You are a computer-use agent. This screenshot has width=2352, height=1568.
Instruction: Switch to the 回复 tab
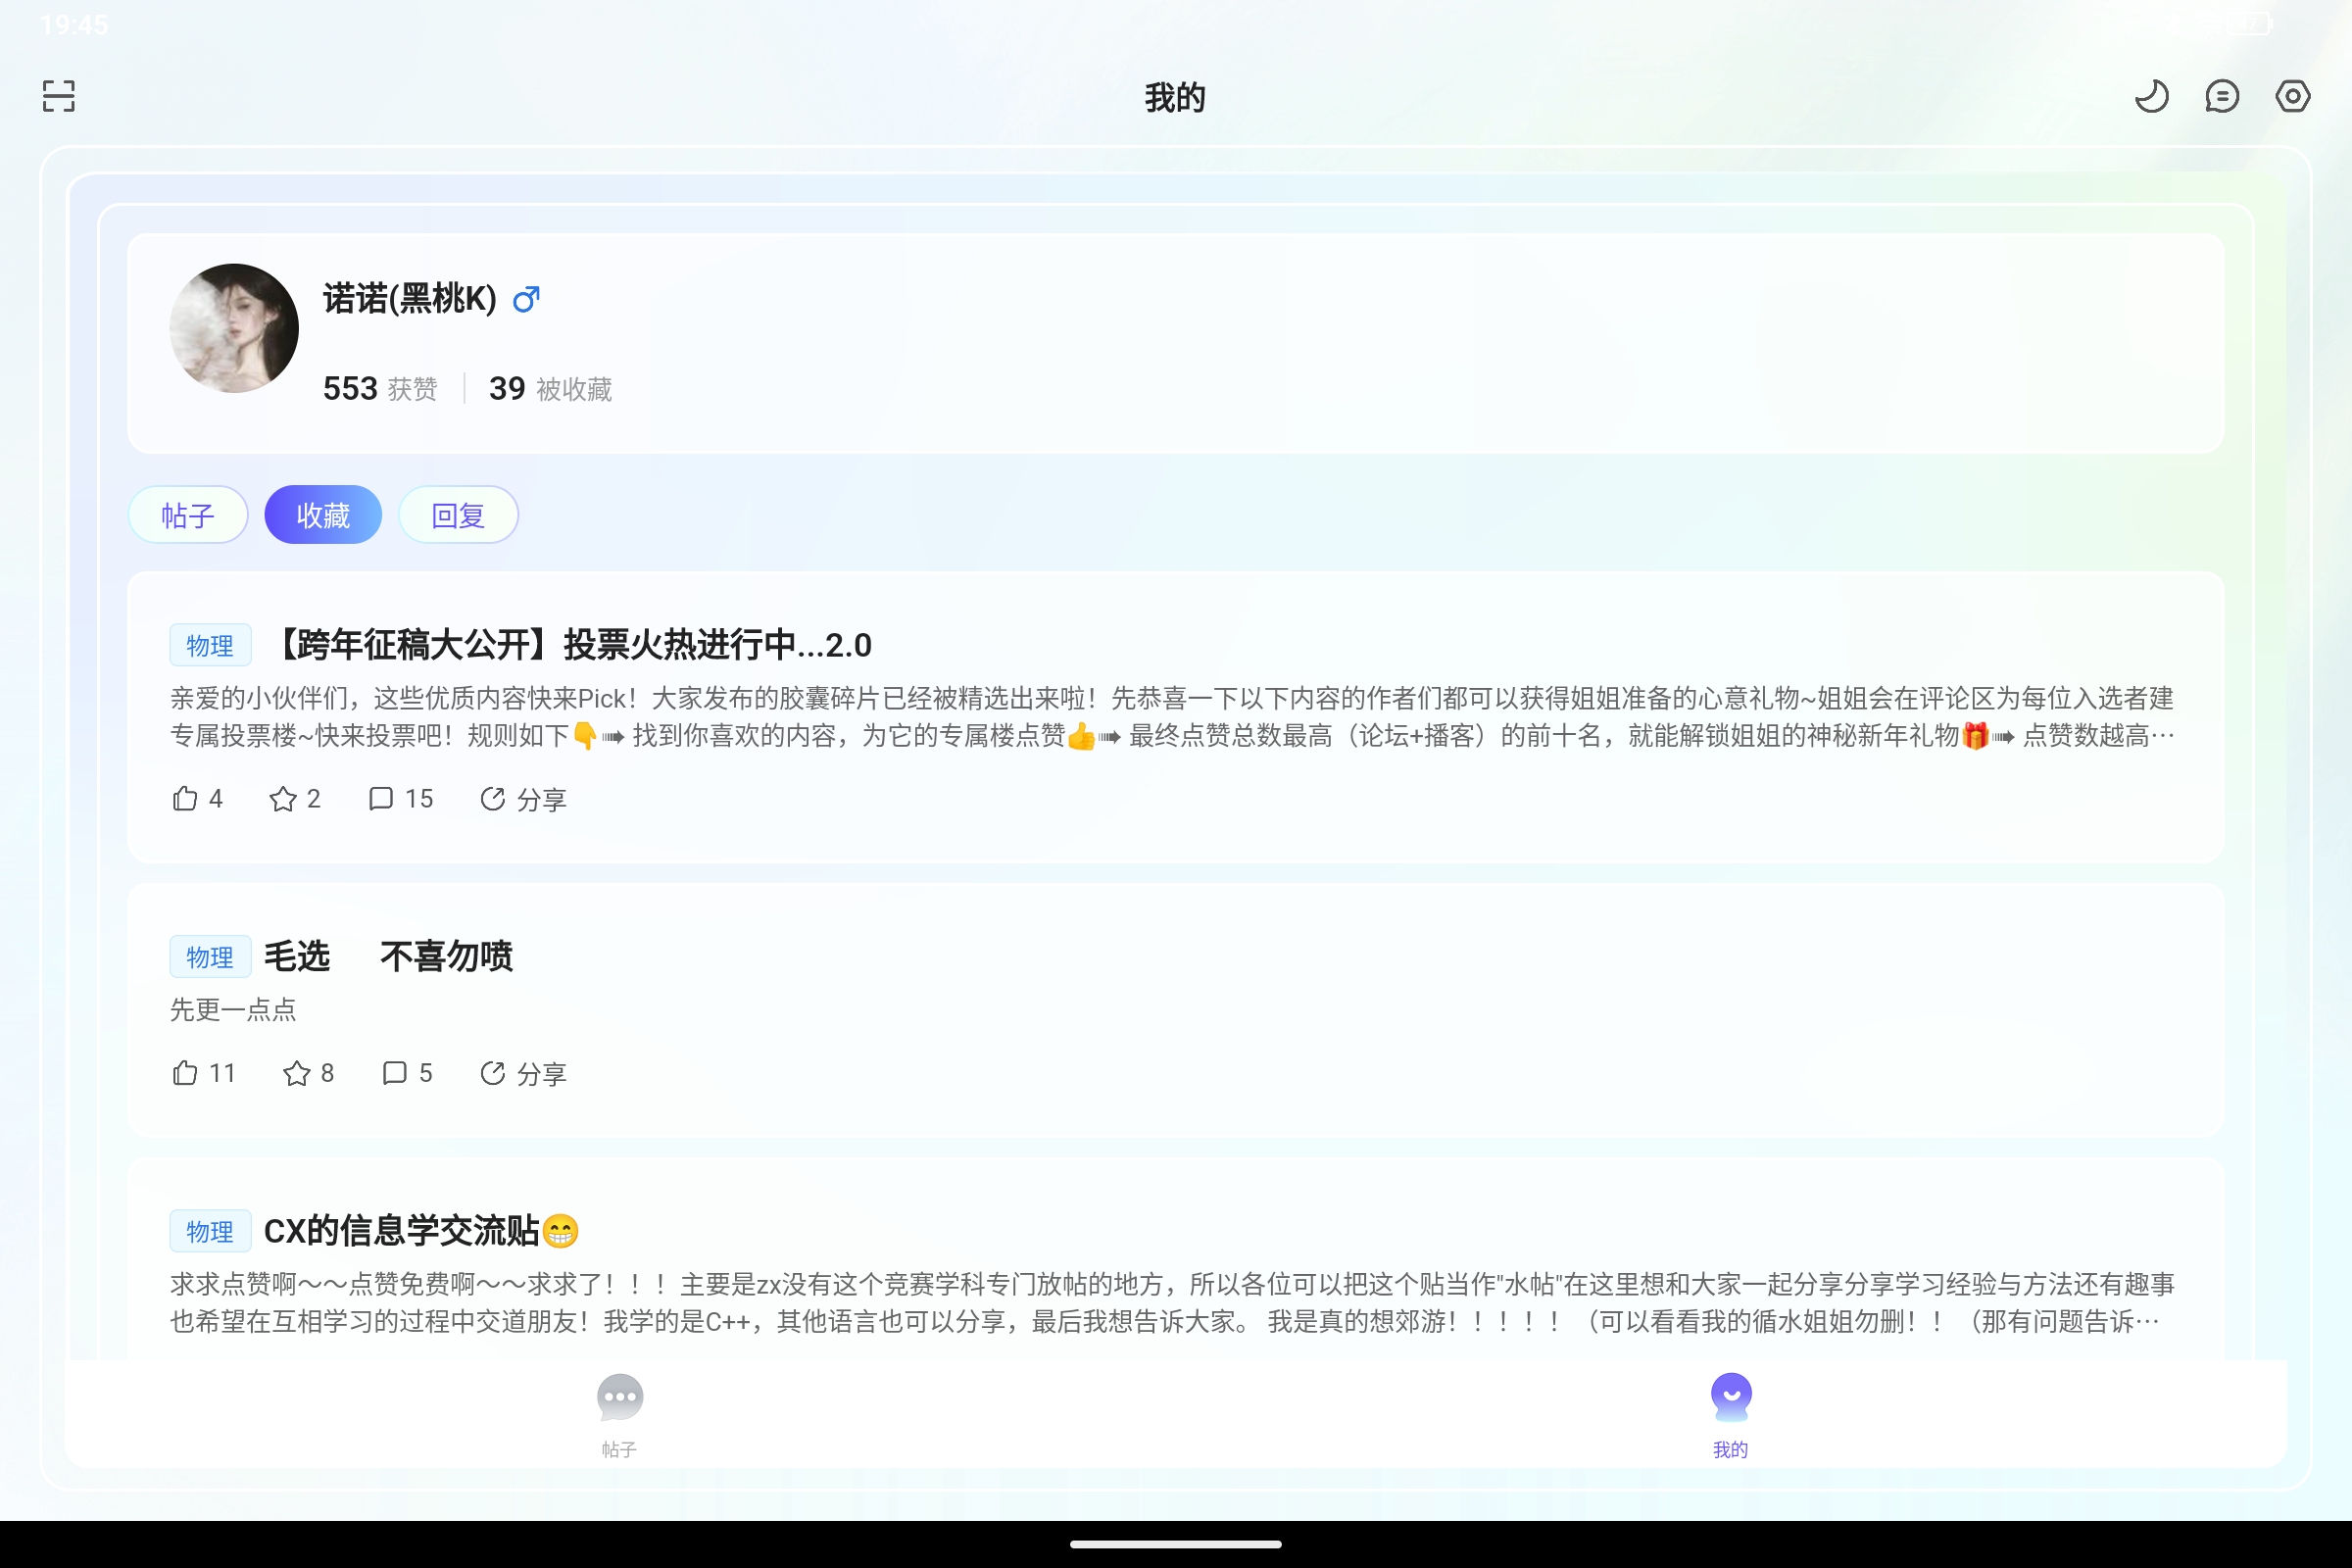[457, 514]
